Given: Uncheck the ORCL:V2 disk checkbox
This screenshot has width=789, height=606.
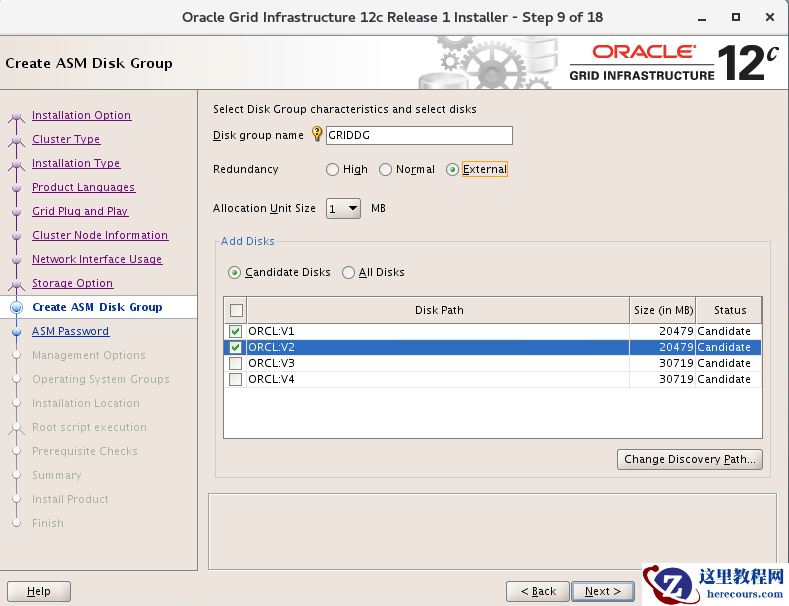Looking at the screenshot, I should (x=235, y=347).
